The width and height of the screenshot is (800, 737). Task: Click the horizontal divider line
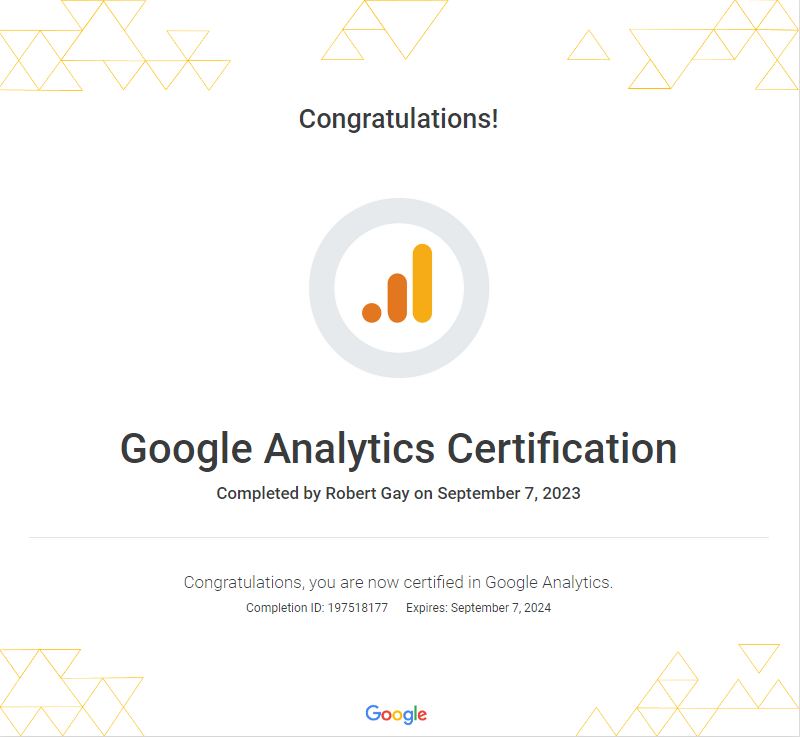click(x=399, y=538)
